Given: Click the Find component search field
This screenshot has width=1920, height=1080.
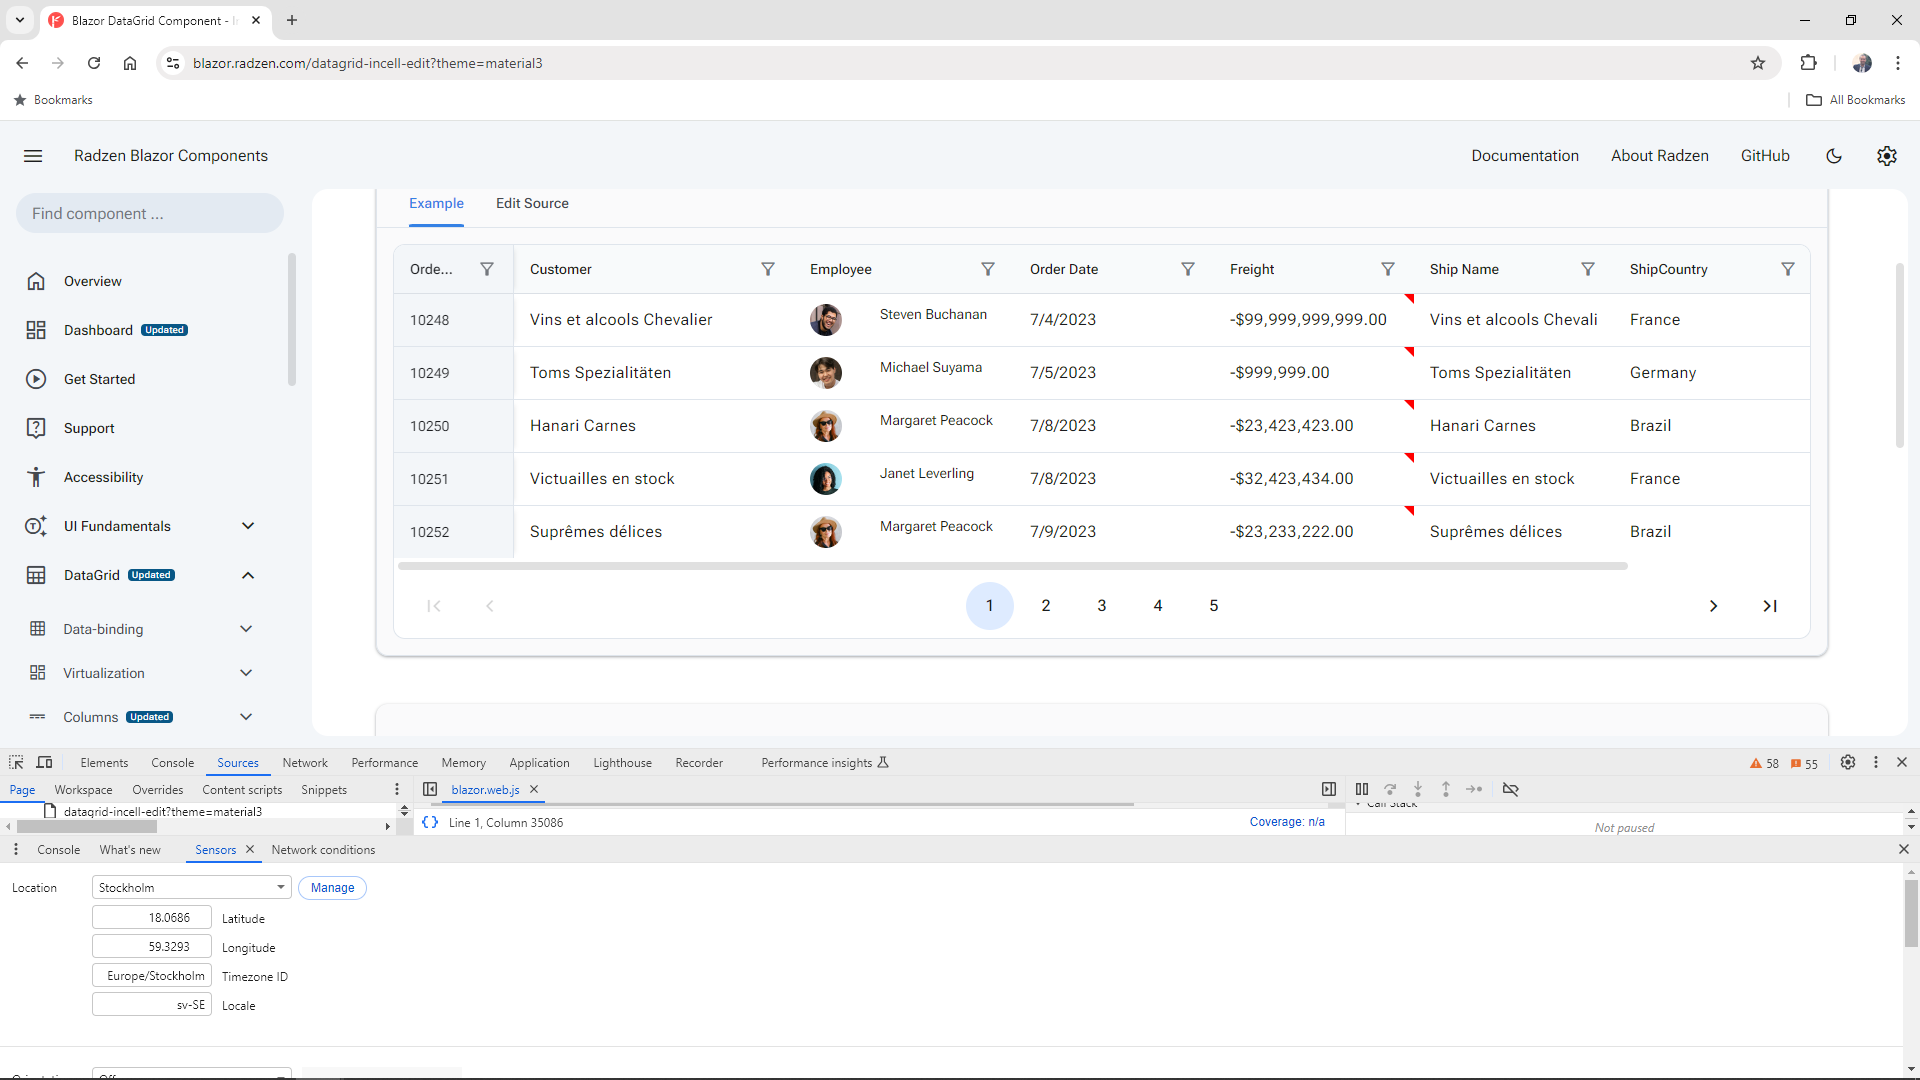Looking at the screenshot, I should point(150,214).
